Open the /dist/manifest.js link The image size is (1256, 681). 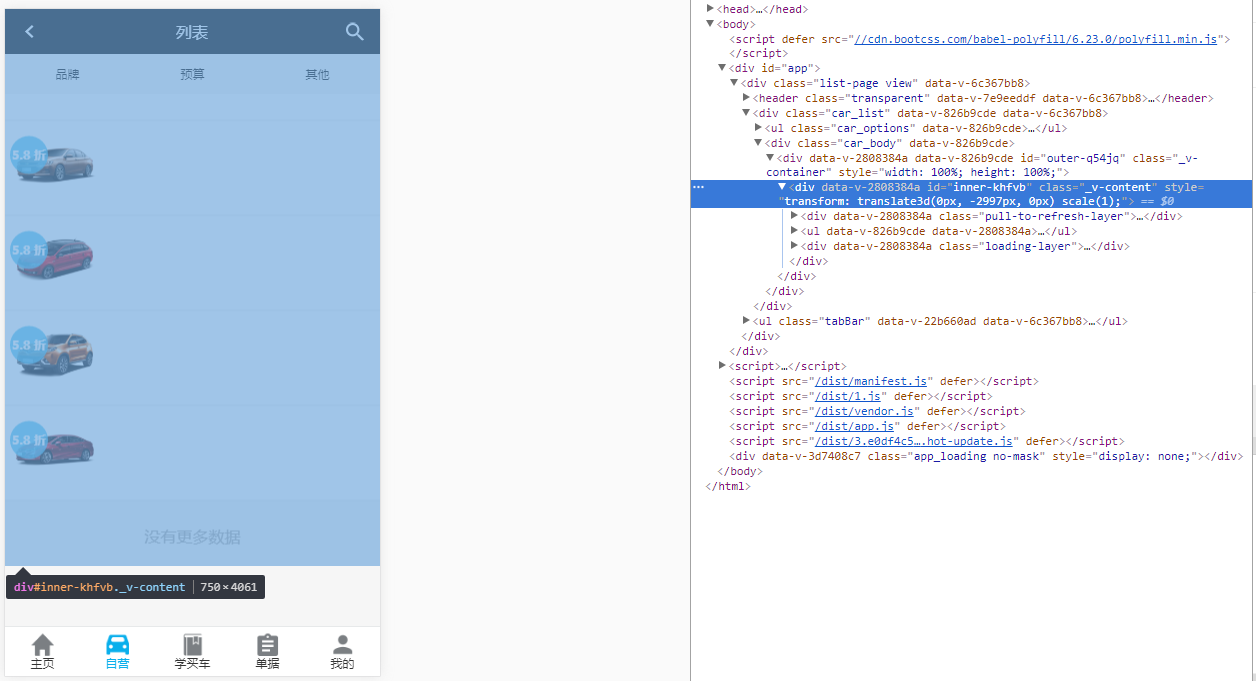click(872, 381)
